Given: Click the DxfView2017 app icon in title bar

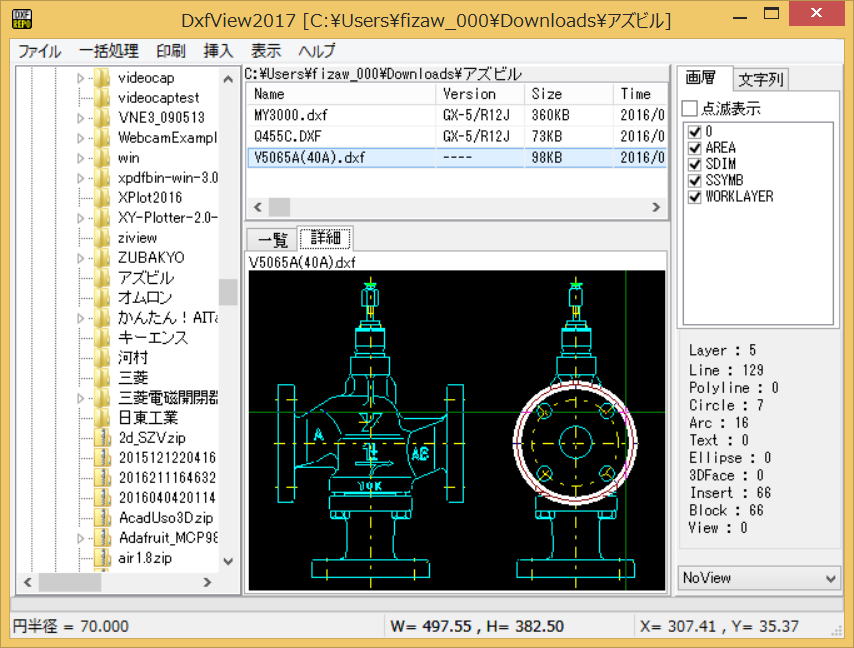Looking at the screenshot, I should coord(22,20).
